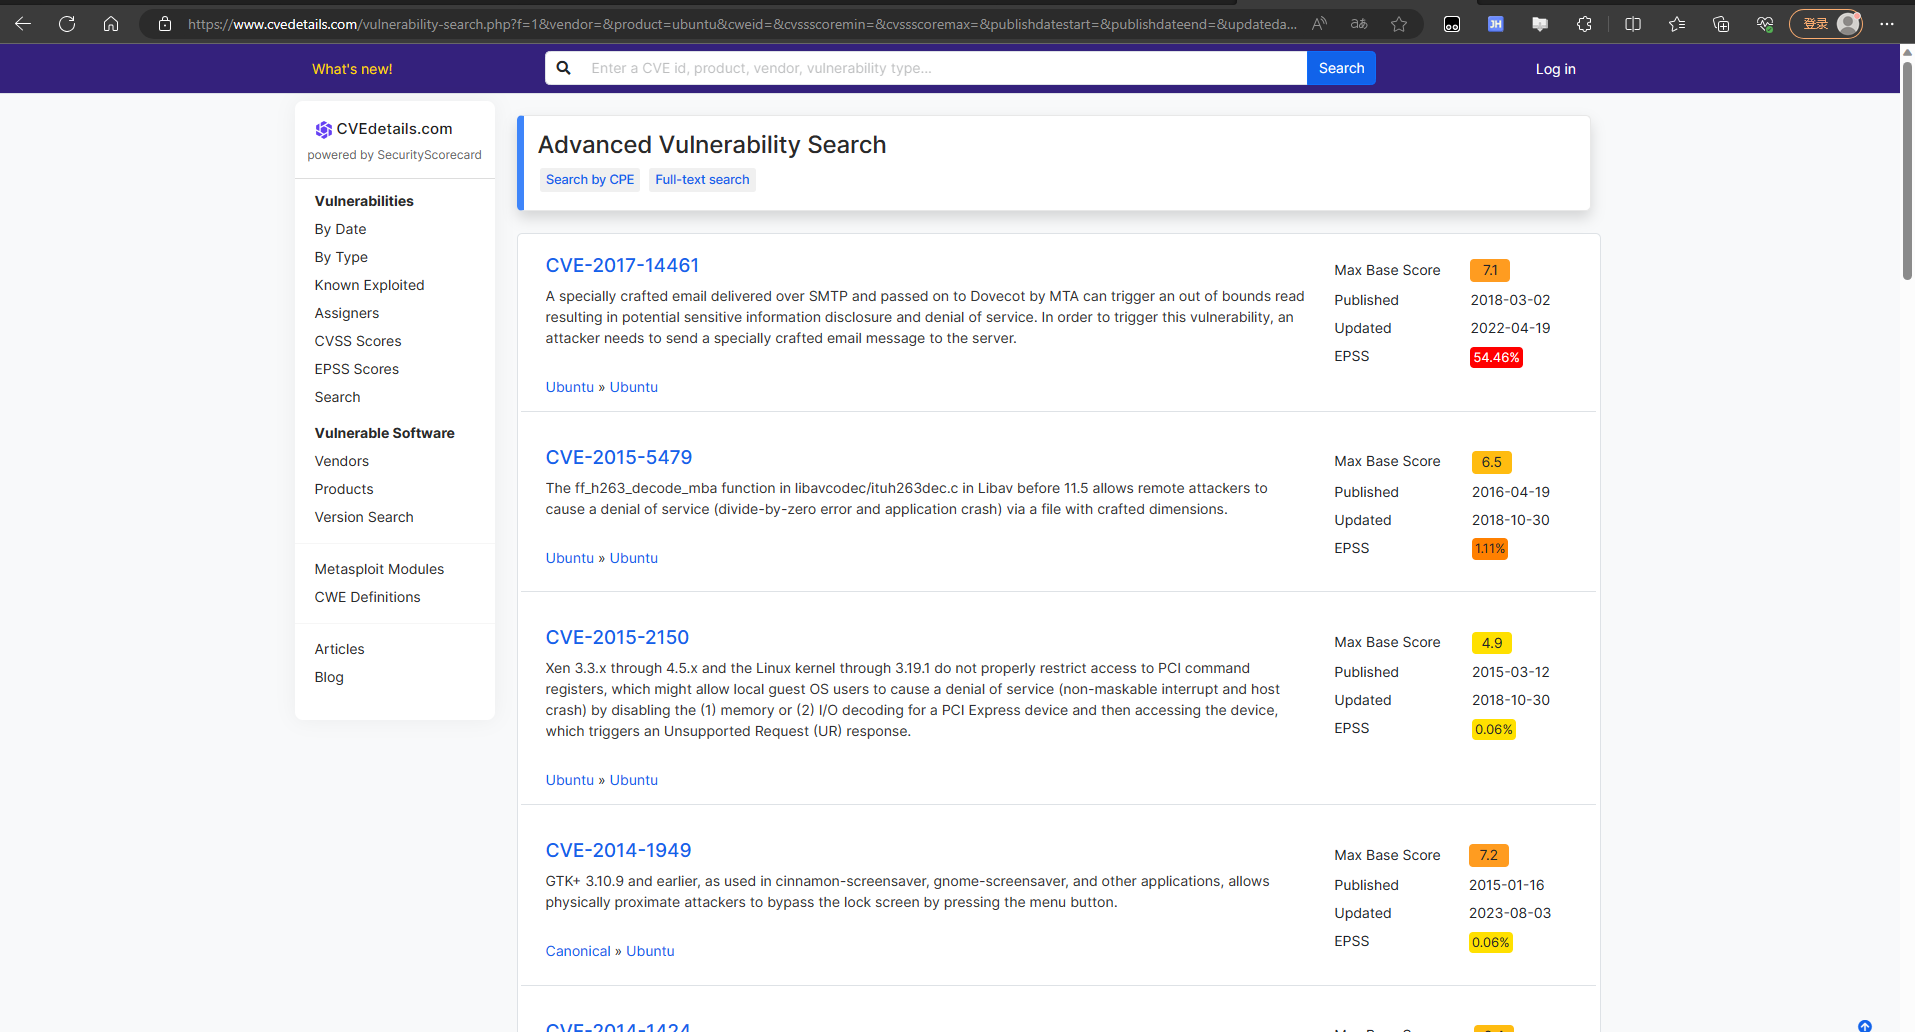
Task: Click published date 2018-03-02
Action: pos(1510,300)
